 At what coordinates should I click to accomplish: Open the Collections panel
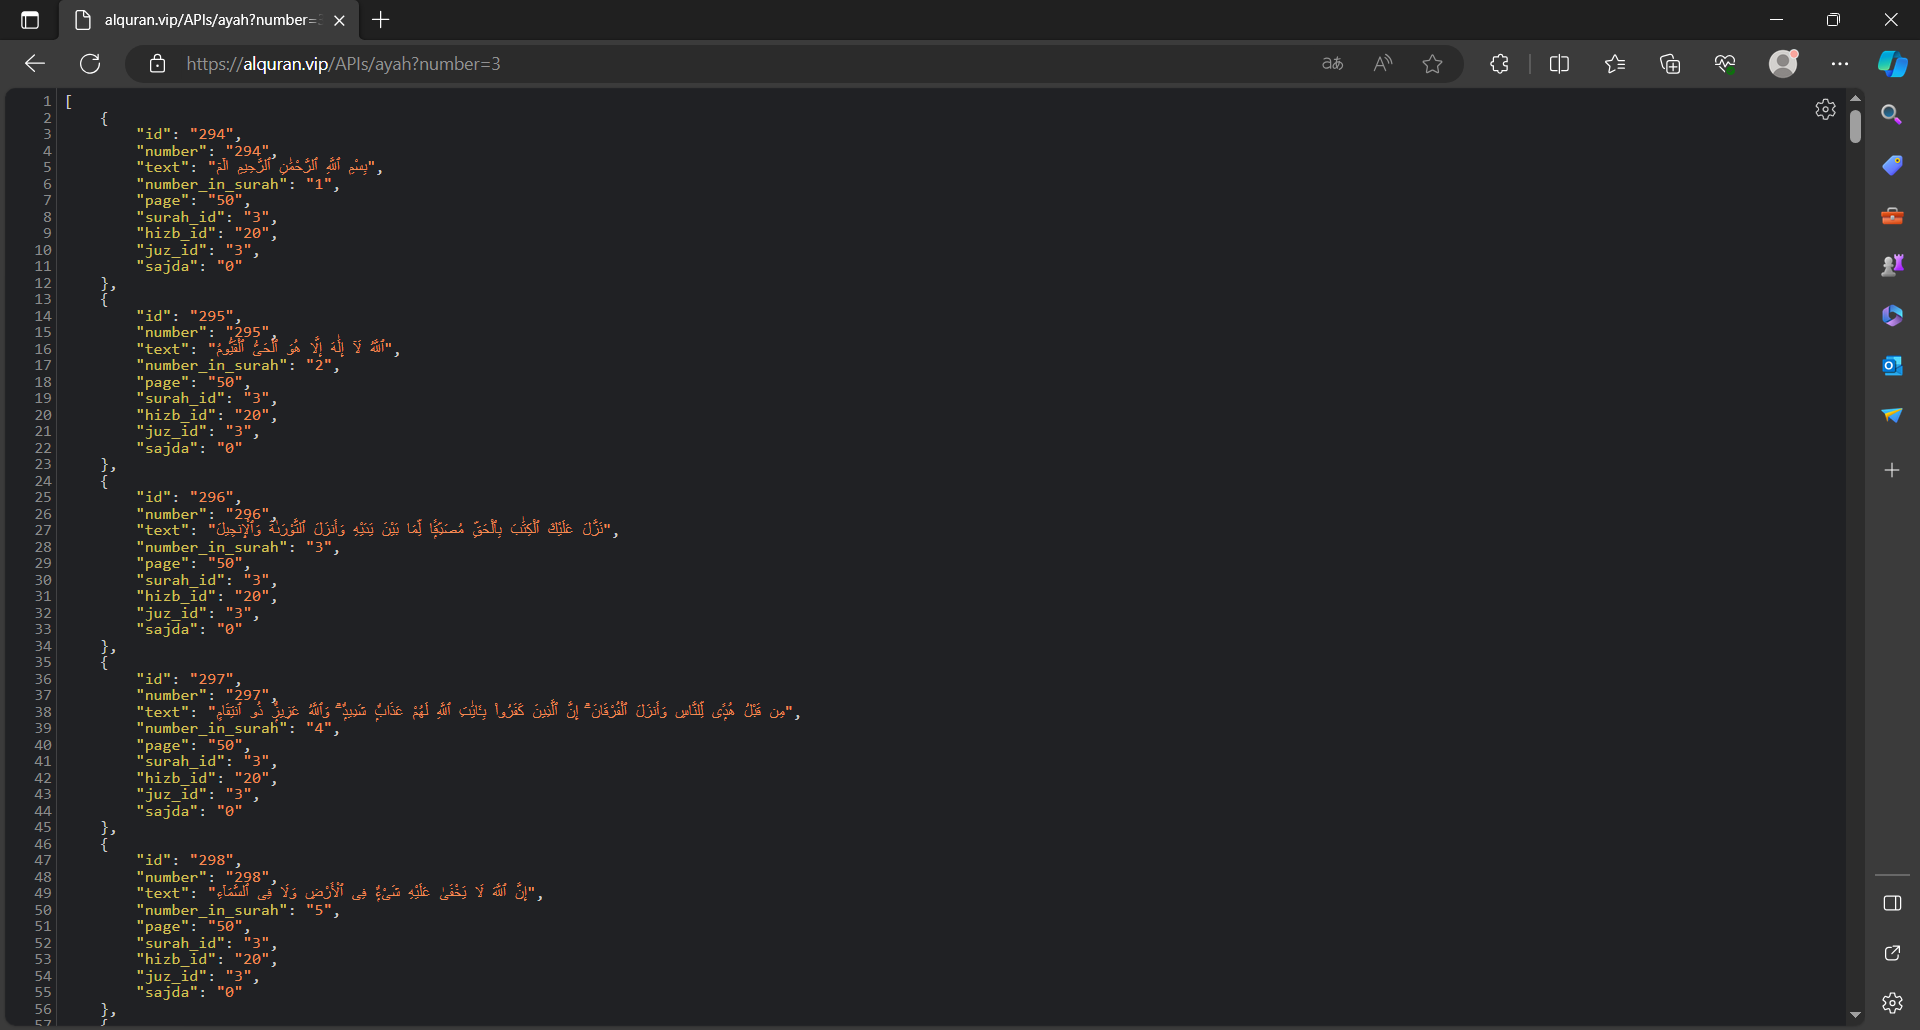[1670, 64]
